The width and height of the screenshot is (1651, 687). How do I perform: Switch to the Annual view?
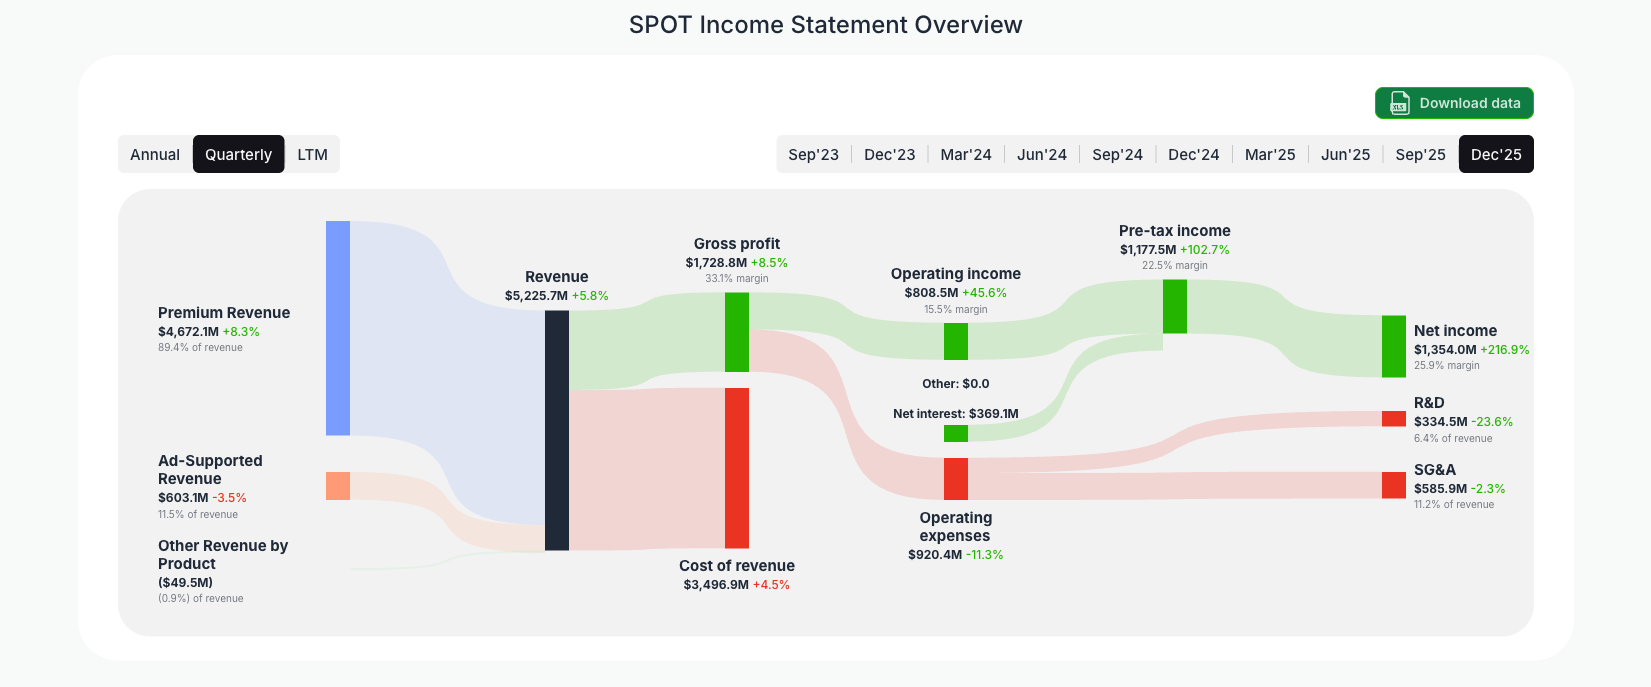[155, 154]
